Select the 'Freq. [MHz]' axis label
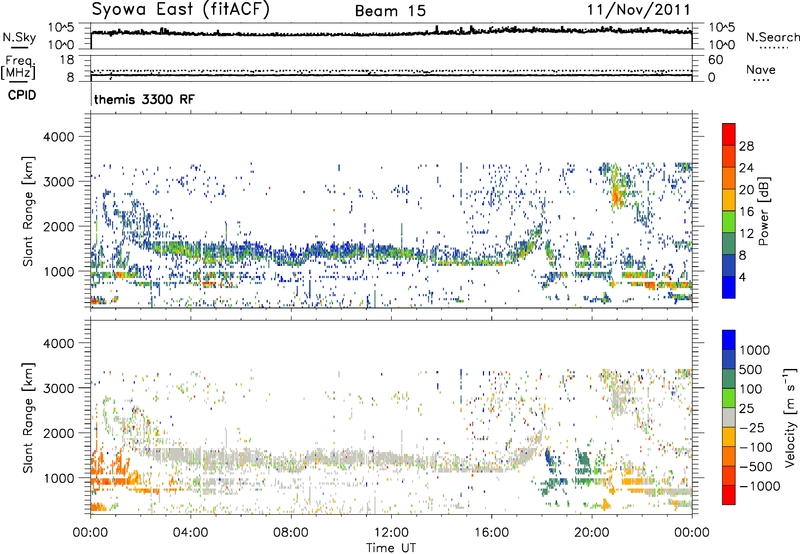800x554 pixels. (18, 68)
